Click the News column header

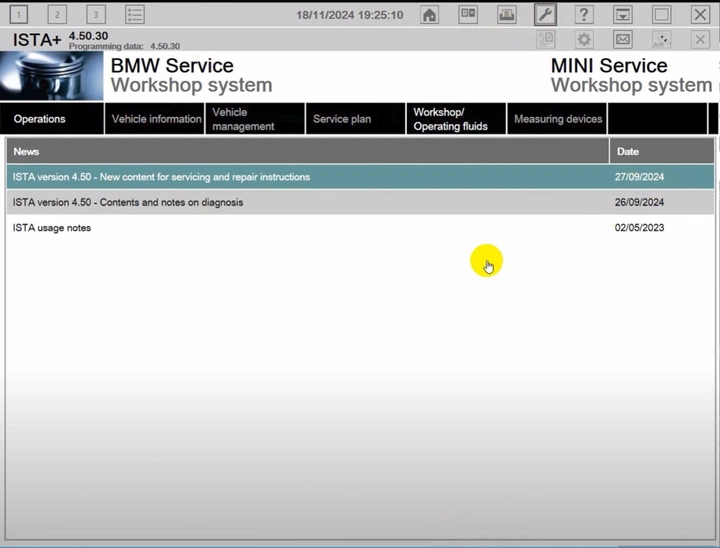pos(308,152)
